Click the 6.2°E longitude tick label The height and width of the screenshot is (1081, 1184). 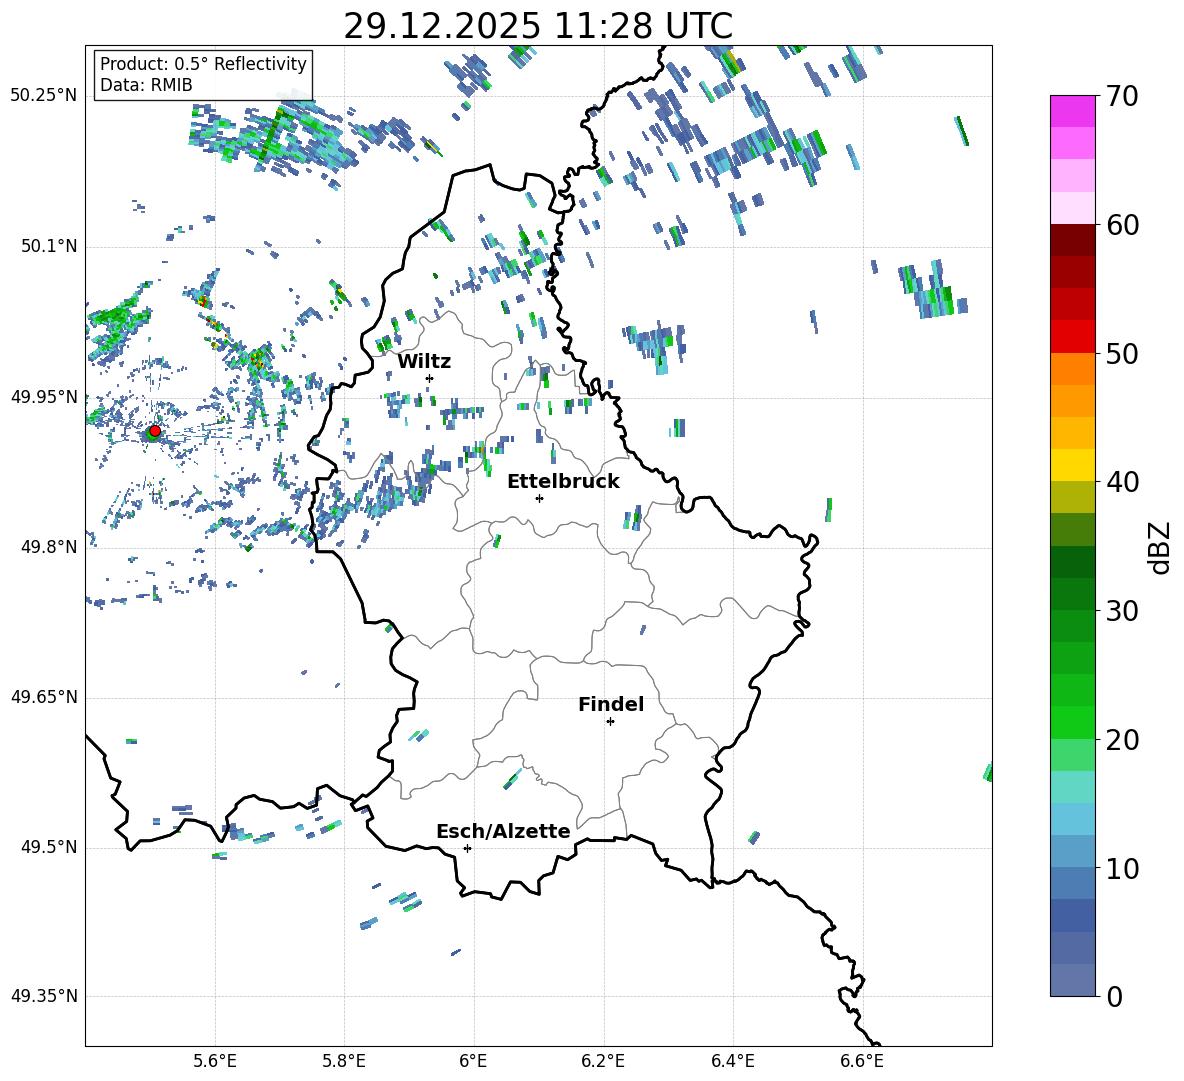(603, 1062)
